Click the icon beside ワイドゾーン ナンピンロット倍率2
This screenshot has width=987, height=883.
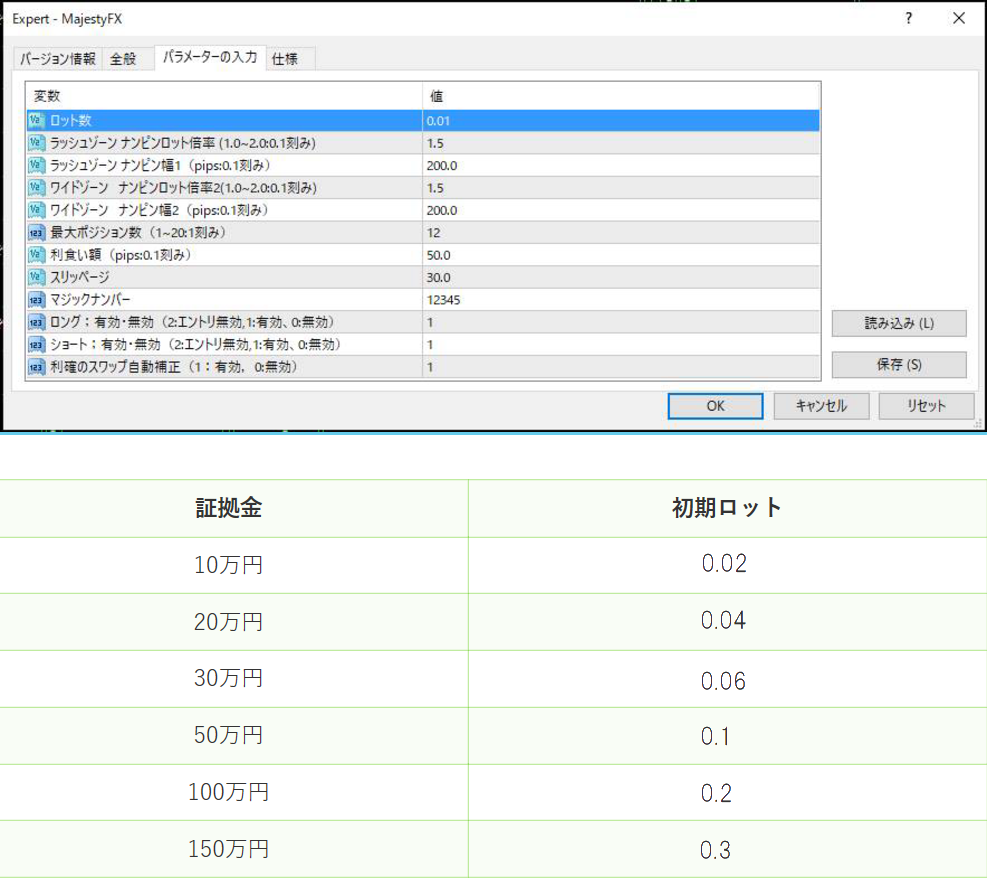click(36, 188)
